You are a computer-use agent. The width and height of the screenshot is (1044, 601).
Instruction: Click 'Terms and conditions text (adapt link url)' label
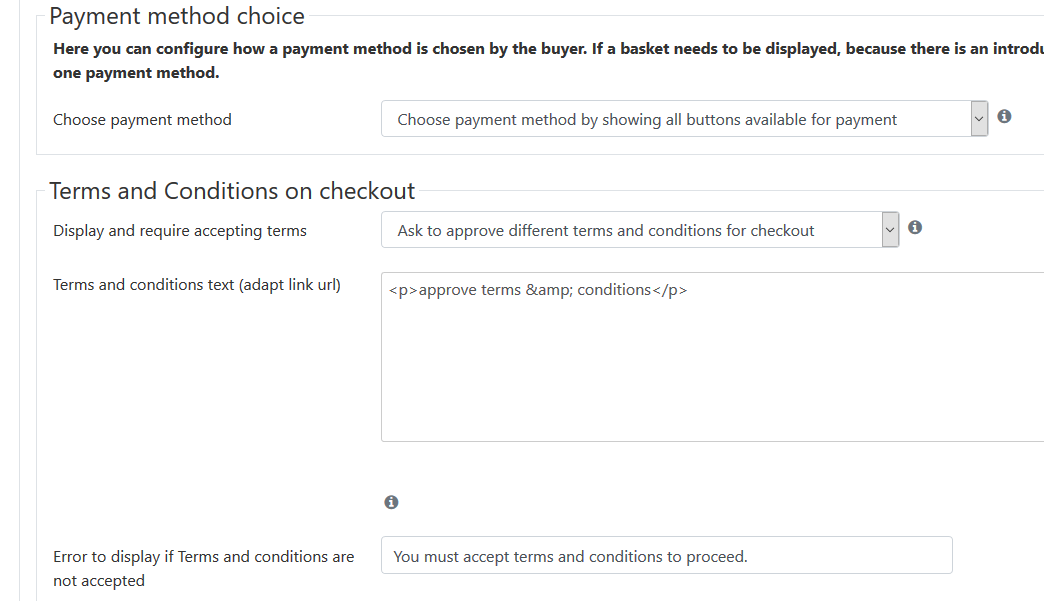197,285
